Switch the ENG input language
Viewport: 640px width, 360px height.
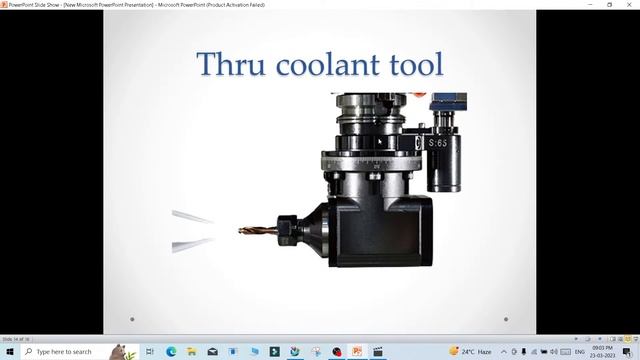(x=580, y=351)
